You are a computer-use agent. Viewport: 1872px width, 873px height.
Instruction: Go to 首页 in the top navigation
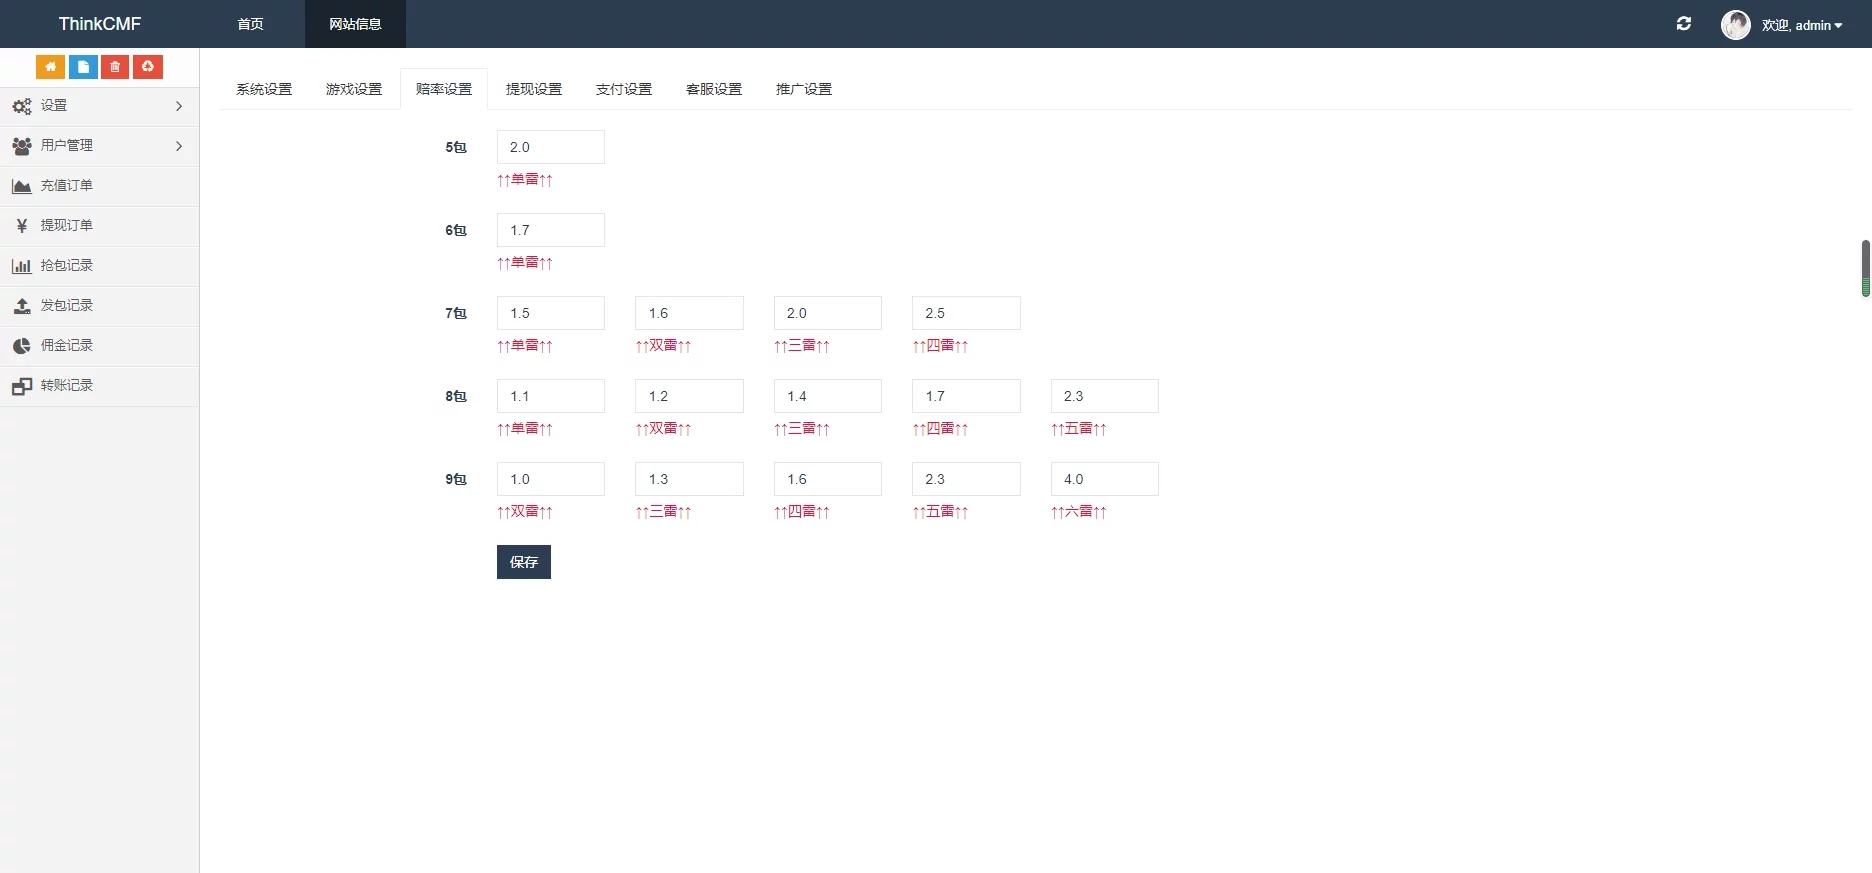coord(251,24)
